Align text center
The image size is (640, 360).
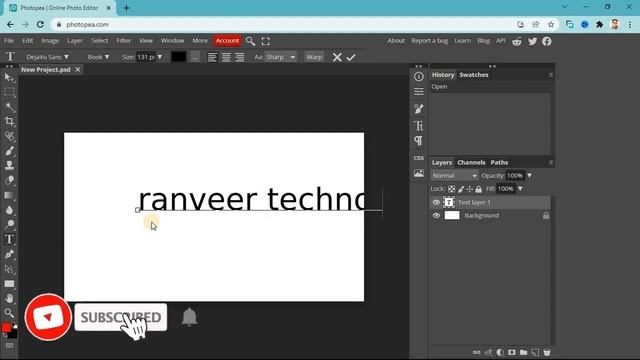(226, 57)
